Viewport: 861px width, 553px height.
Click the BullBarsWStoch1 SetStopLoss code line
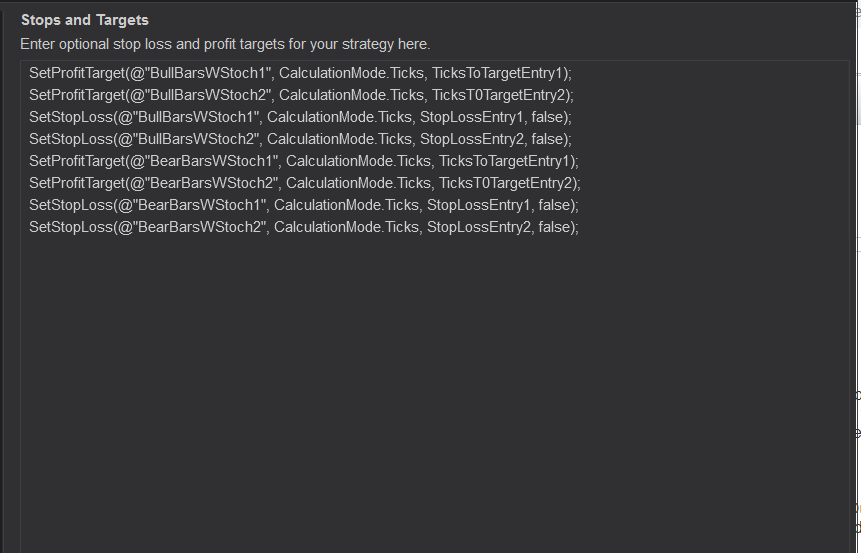point(300,117)
